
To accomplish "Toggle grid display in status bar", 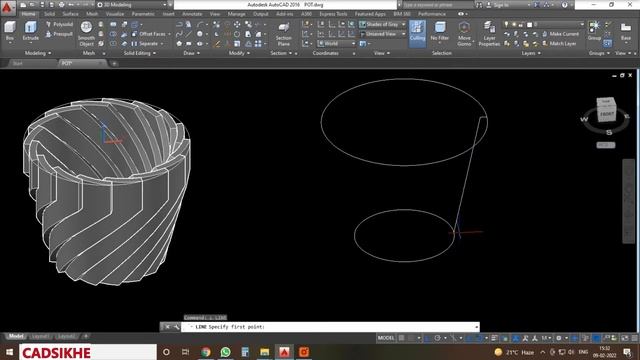I will point(402,338).
